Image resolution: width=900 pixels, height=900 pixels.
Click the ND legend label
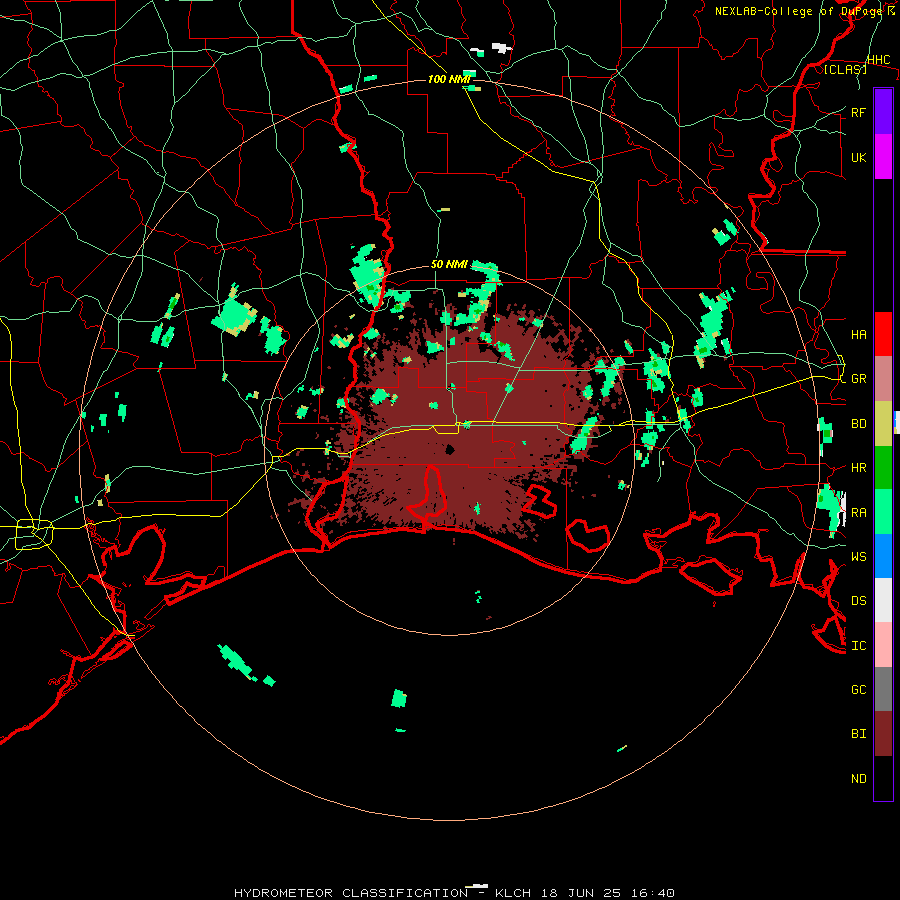click(x=859, y=779)
